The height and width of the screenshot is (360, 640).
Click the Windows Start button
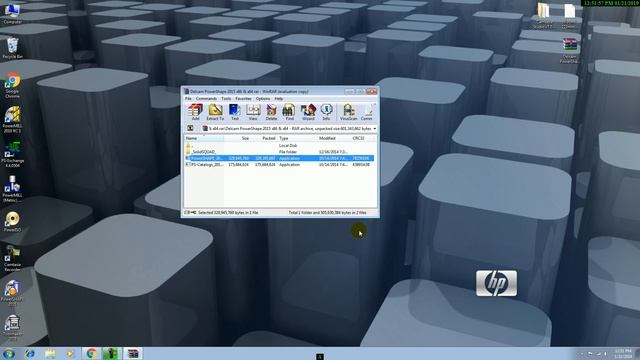(9, 353)
